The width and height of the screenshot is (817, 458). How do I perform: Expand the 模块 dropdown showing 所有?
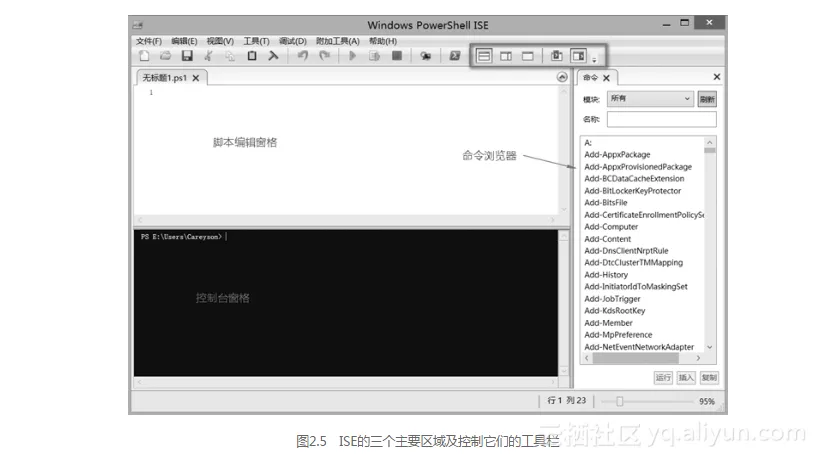click(650, 98)
